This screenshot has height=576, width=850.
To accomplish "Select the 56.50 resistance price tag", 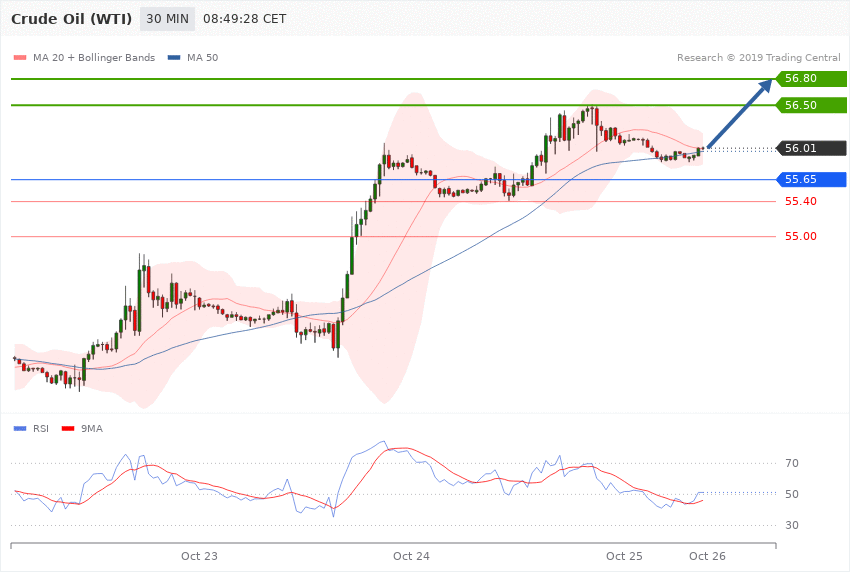I will click(811, 105).
